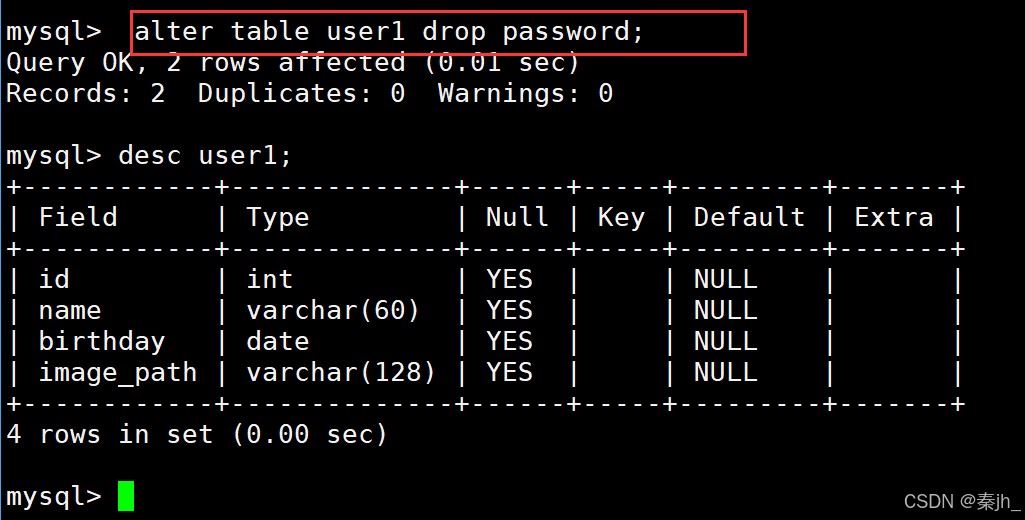Click the Key column header
The width and height of the screenshot is (1025, 520).
pyautogui.click(x=621, y=218)
